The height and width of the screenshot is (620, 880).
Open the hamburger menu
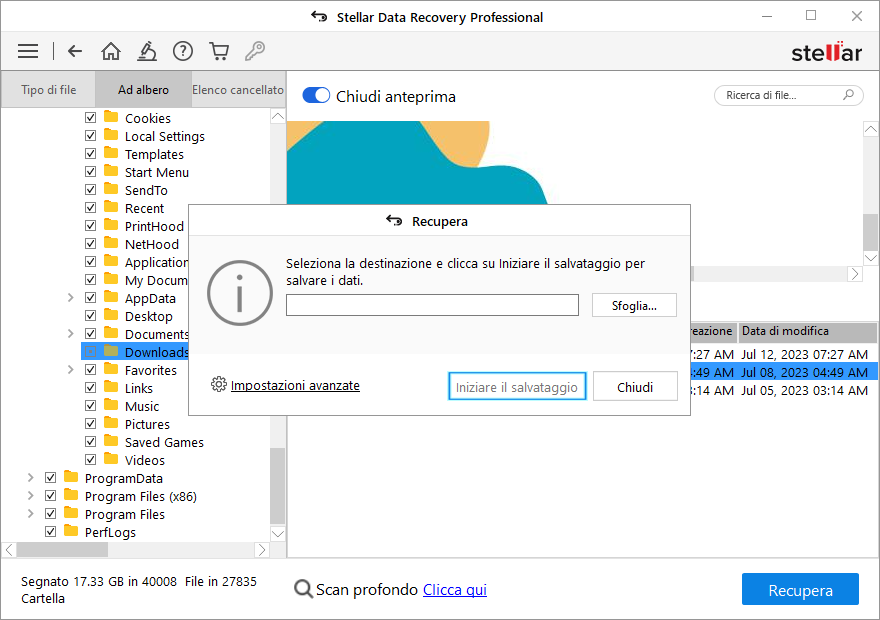(x=28, y=51)
